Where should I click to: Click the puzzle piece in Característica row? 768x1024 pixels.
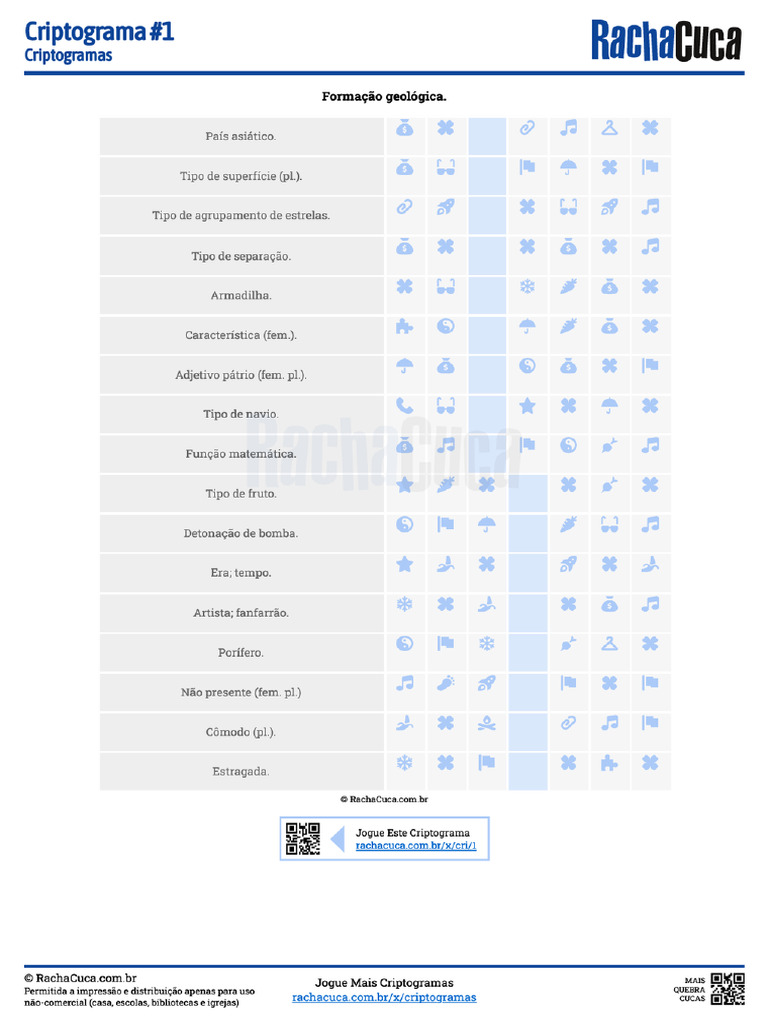[404, 326]
